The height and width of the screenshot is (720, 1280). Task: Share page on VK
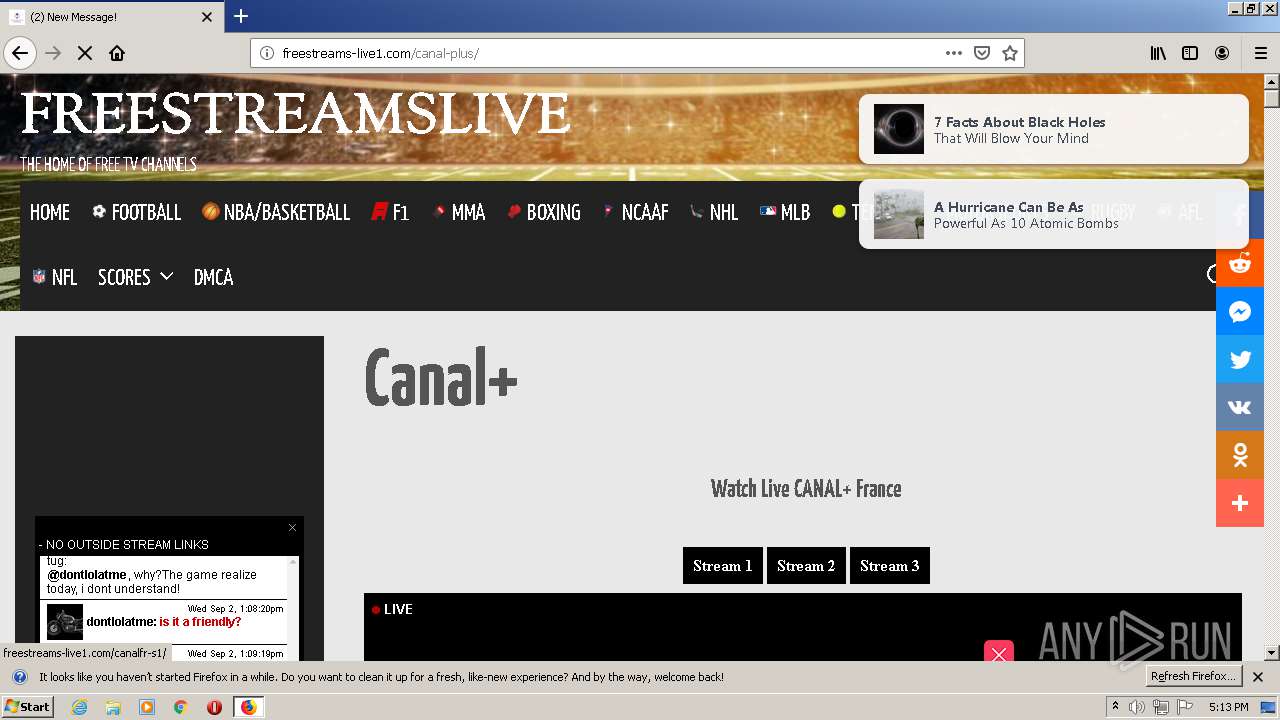[x=1240, y=407]
